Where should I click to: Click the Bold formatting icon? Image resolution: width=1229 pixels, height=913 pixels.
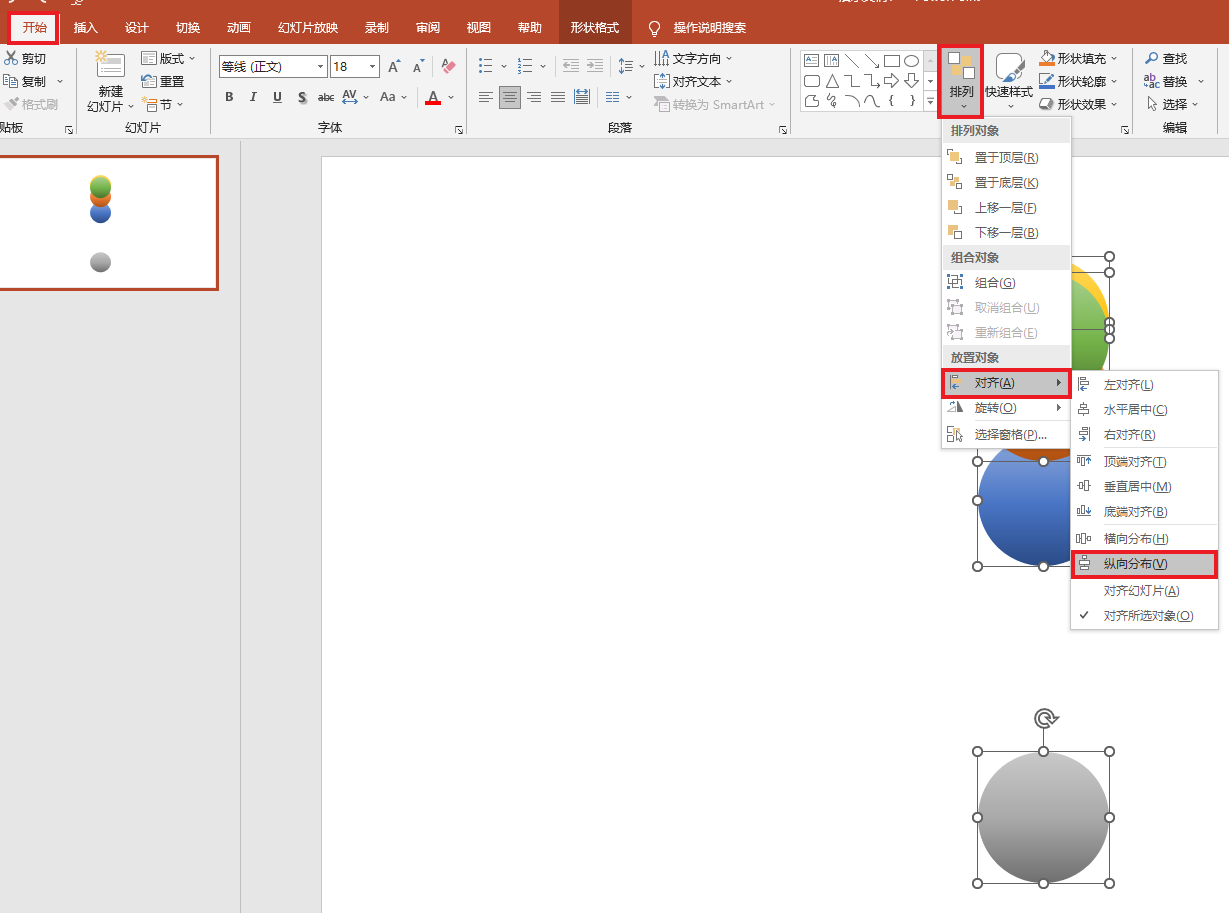pos(229,97)
